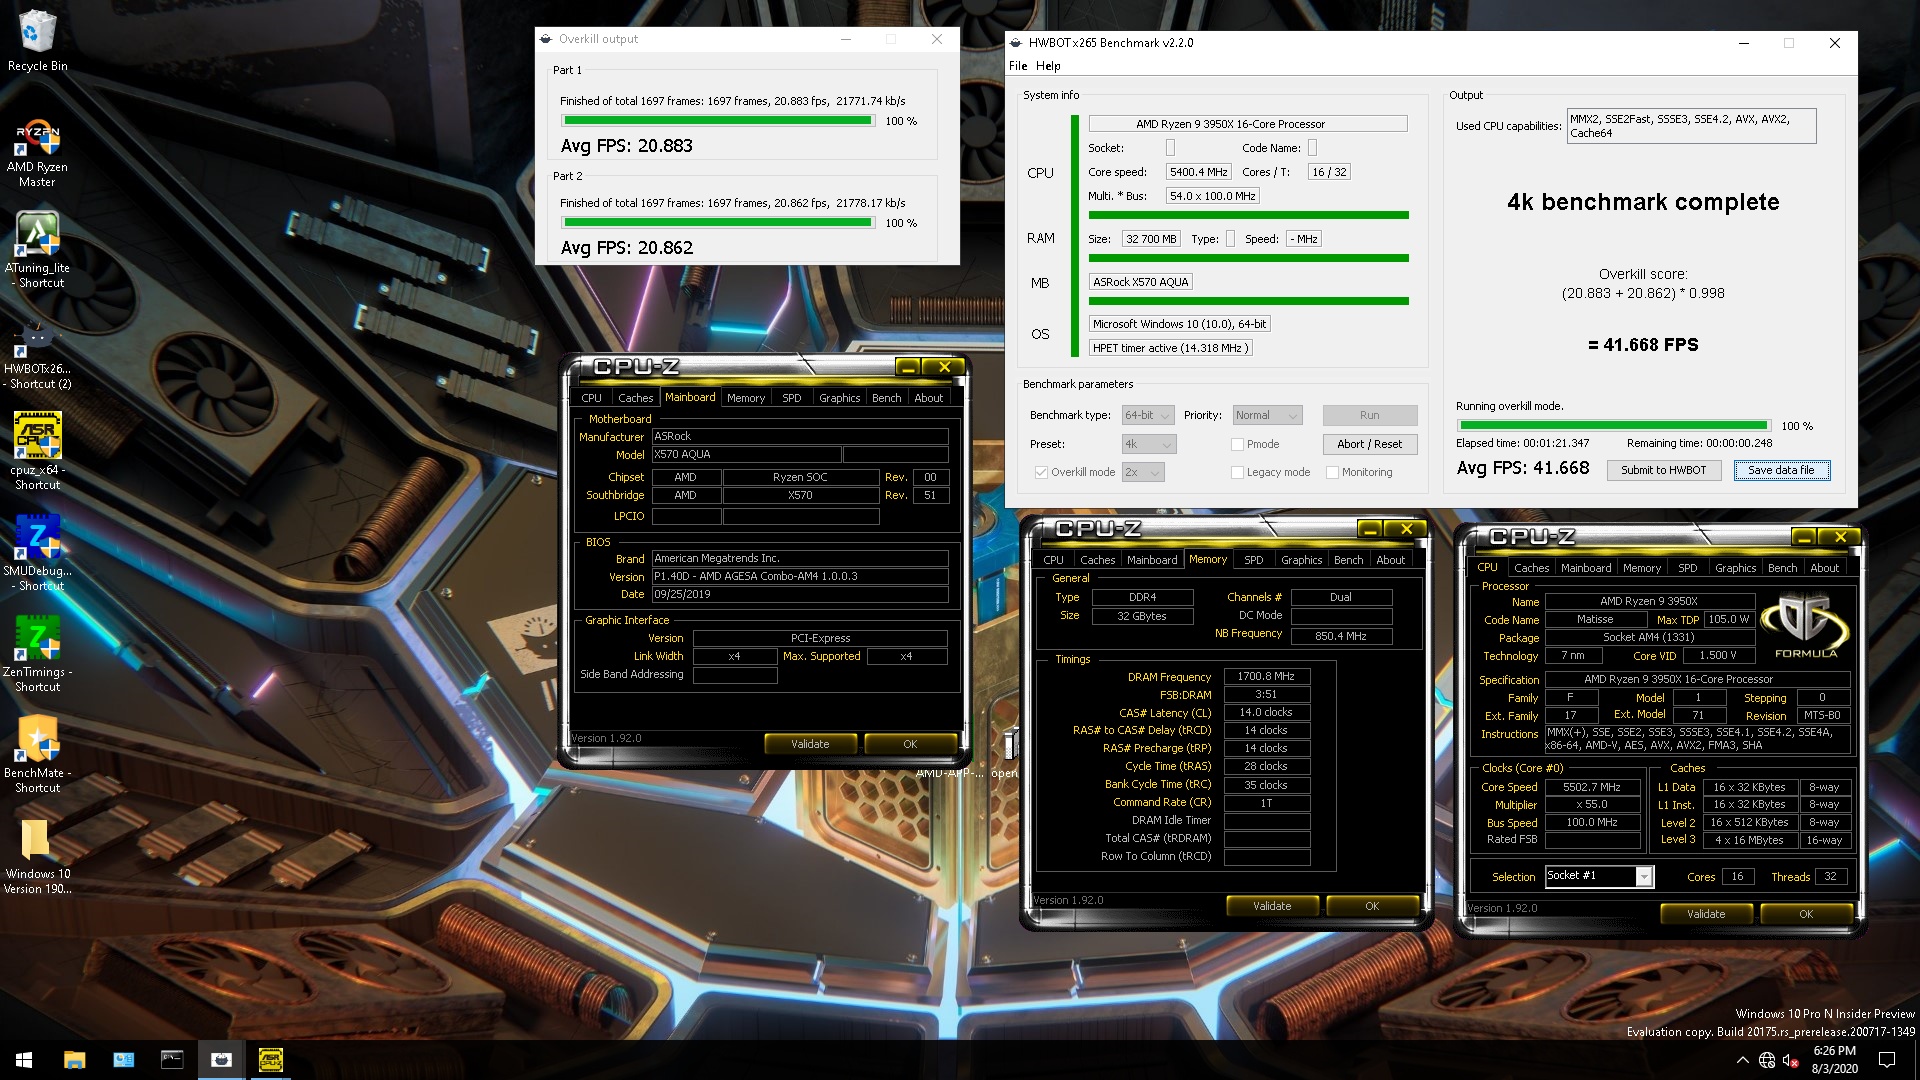Screen dimensions: 1920x1080
Task: Select the HWBOT x265 taskbar icon
Action: pyautogui.click(x=221, y=1060)
